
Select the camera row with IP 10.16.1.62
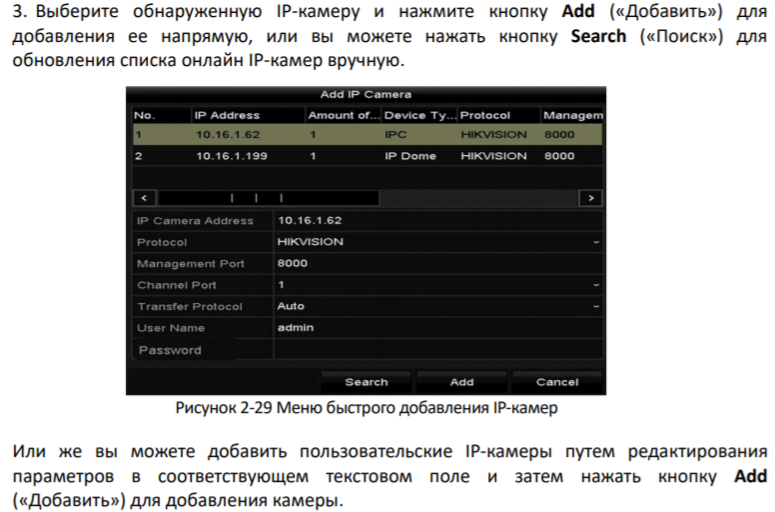tap(366, 133)
